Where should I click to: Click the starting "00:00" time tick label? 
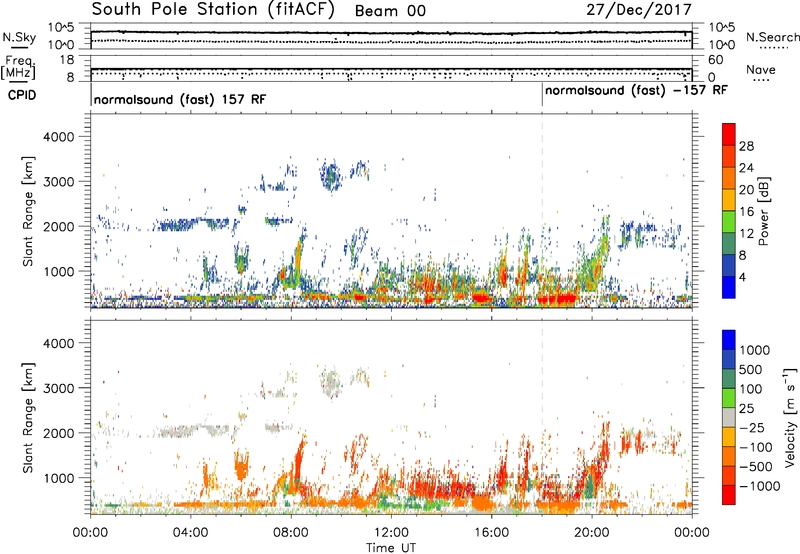[90, 533]
